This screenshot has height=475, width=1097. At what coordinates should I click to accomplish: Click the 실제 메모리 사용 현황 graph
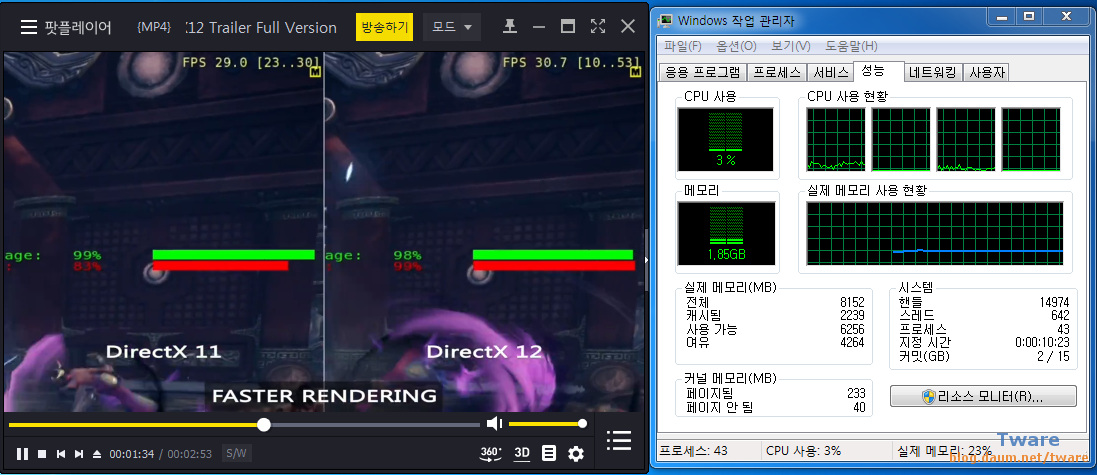(935, 234)
